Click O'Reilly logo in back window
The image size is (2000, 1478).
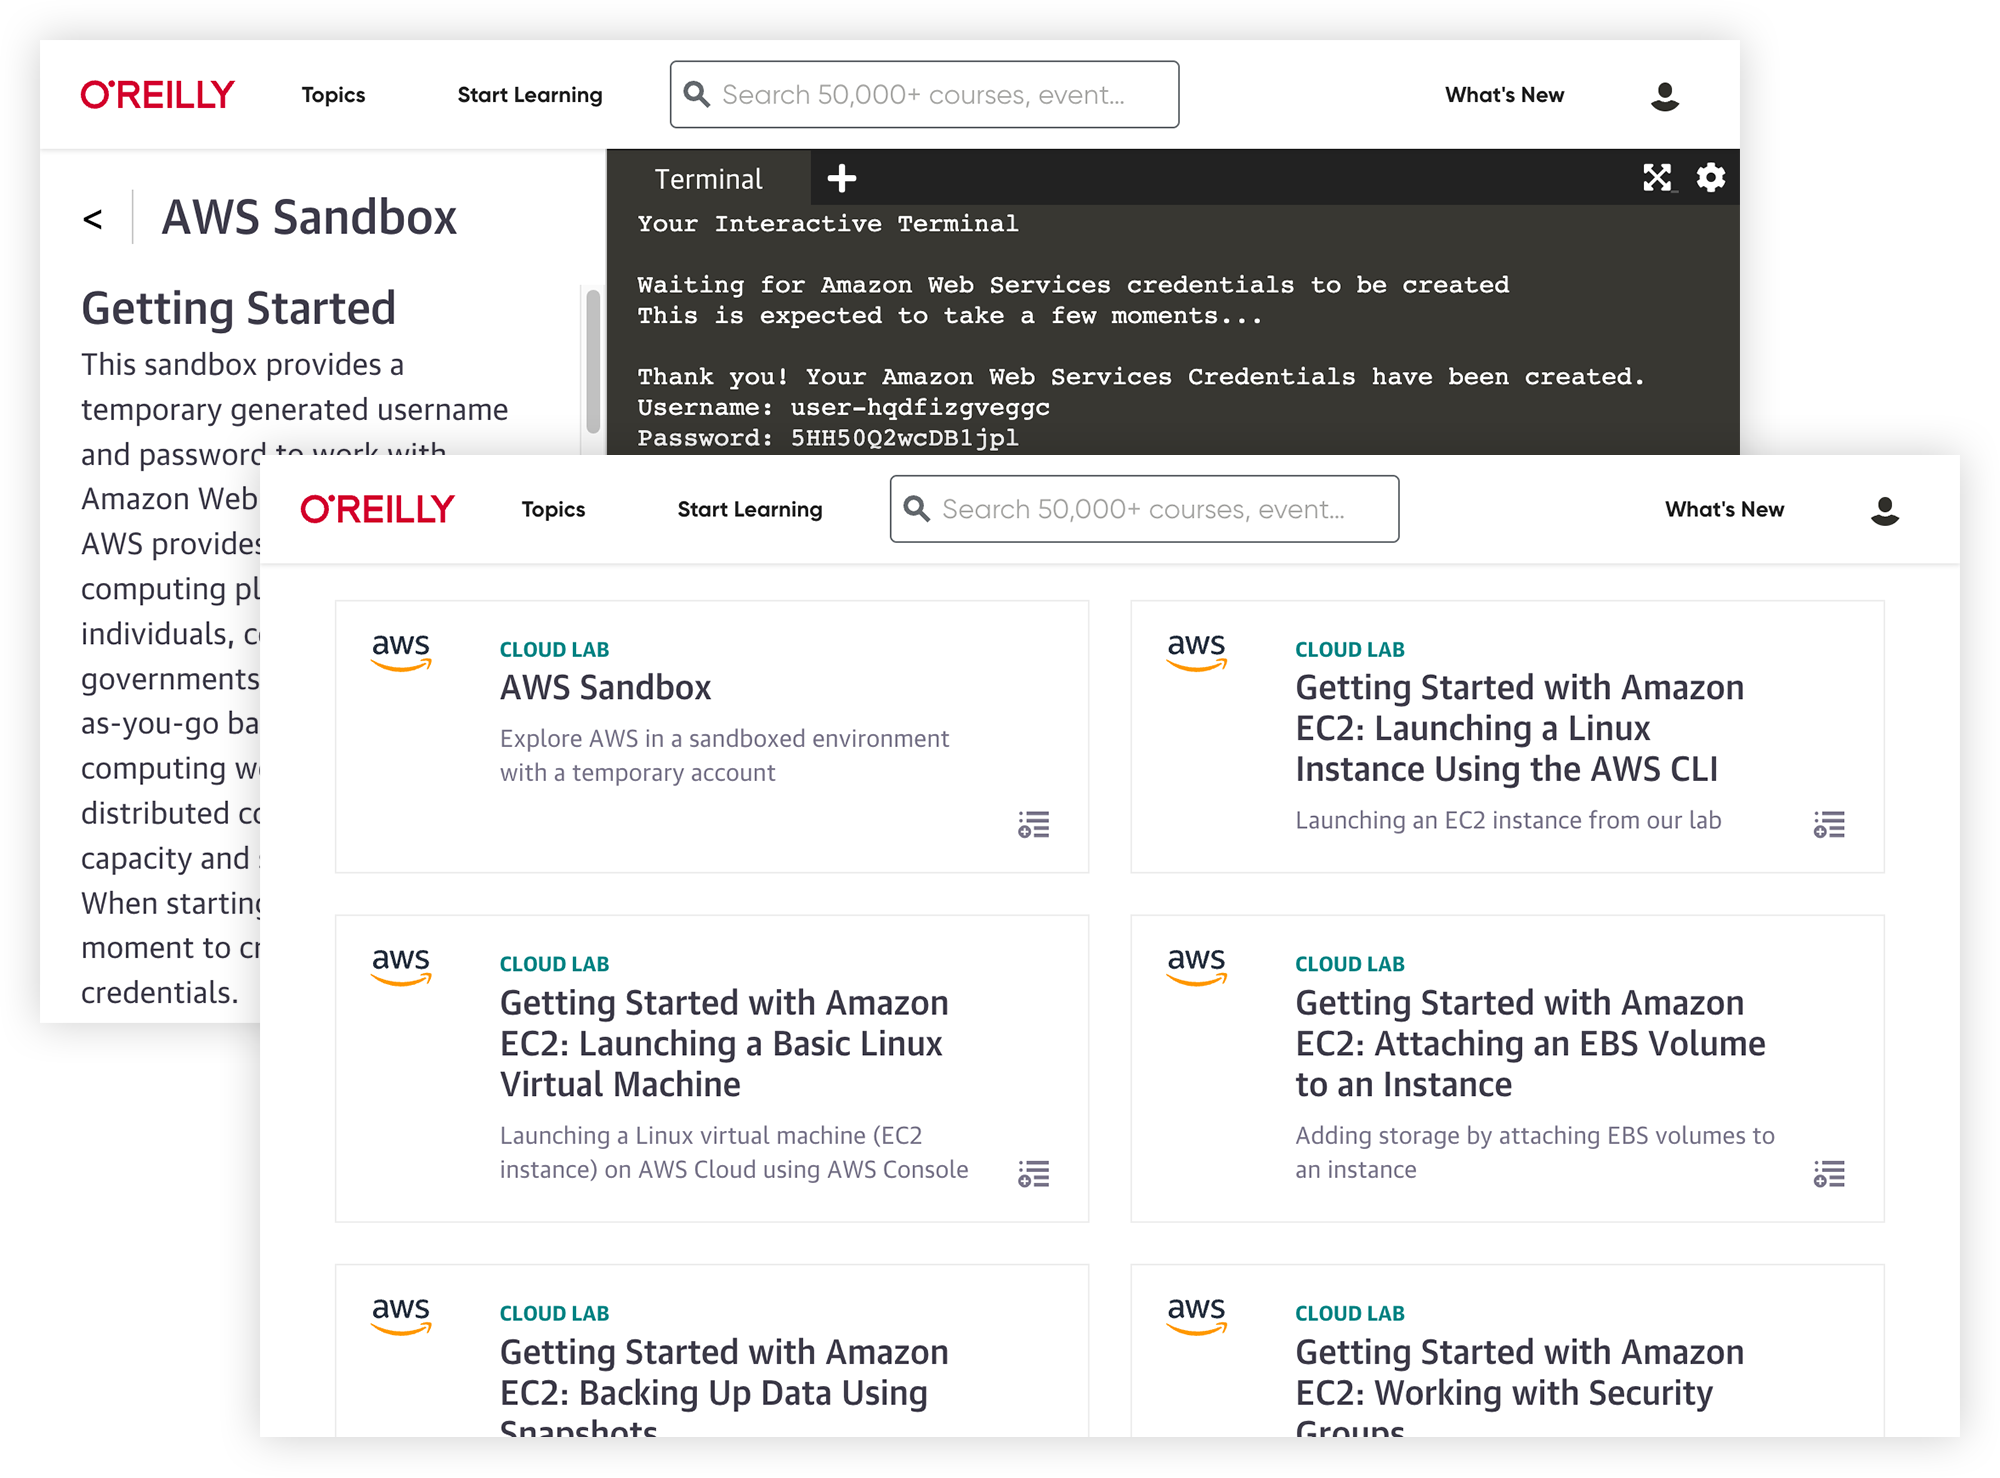click(x=157, y=95)
